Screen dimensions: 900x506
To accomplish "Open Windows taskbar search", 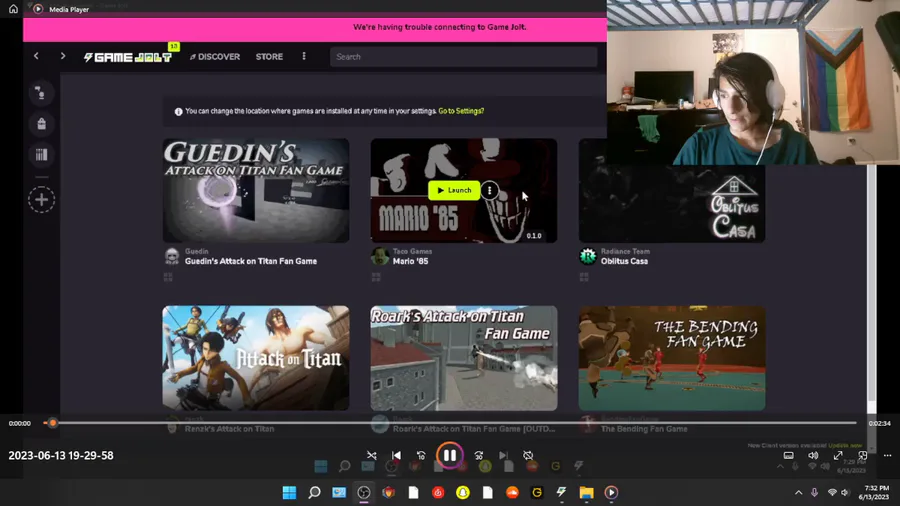I will [314, 492].
